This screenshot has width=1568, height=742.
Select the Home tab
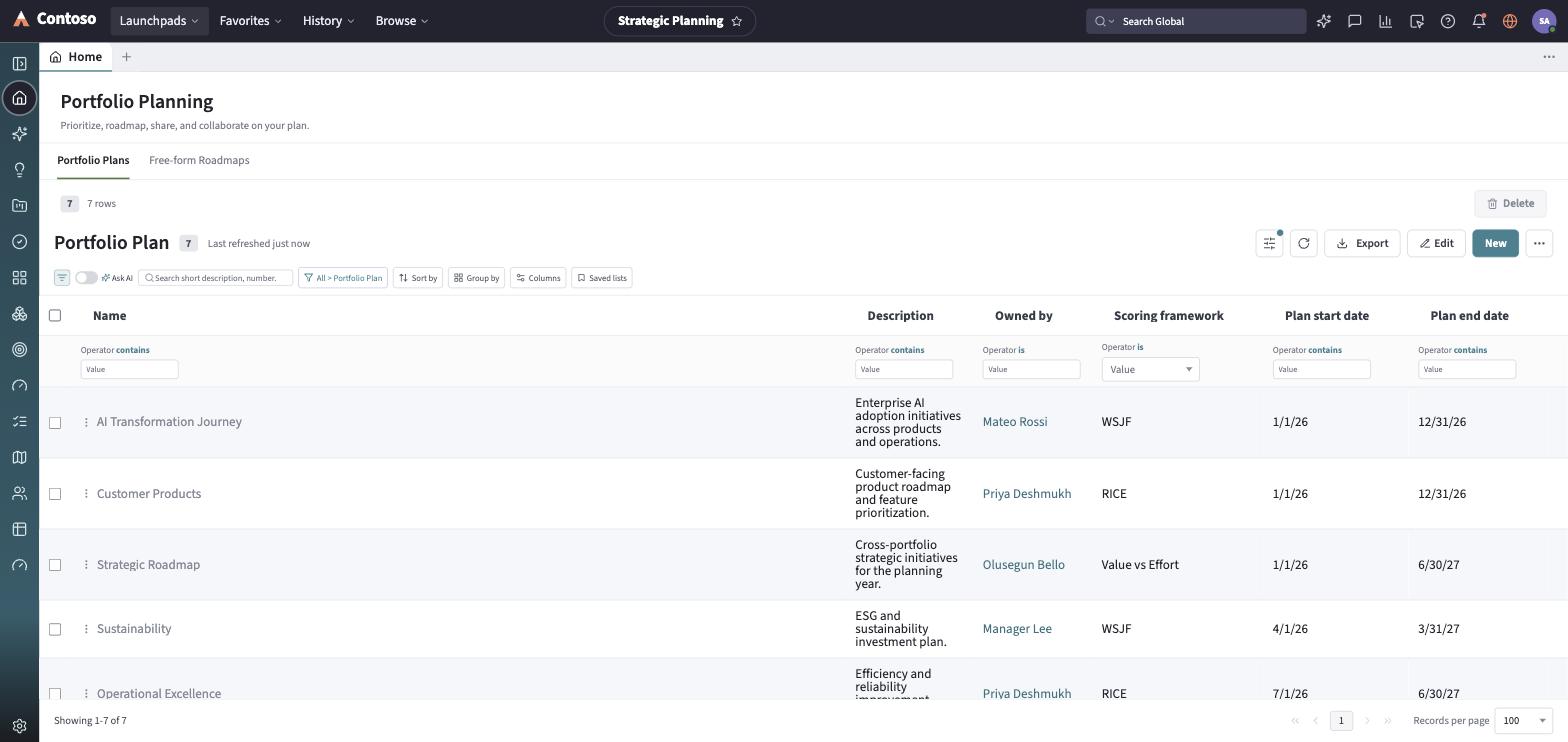coord(76,57)
